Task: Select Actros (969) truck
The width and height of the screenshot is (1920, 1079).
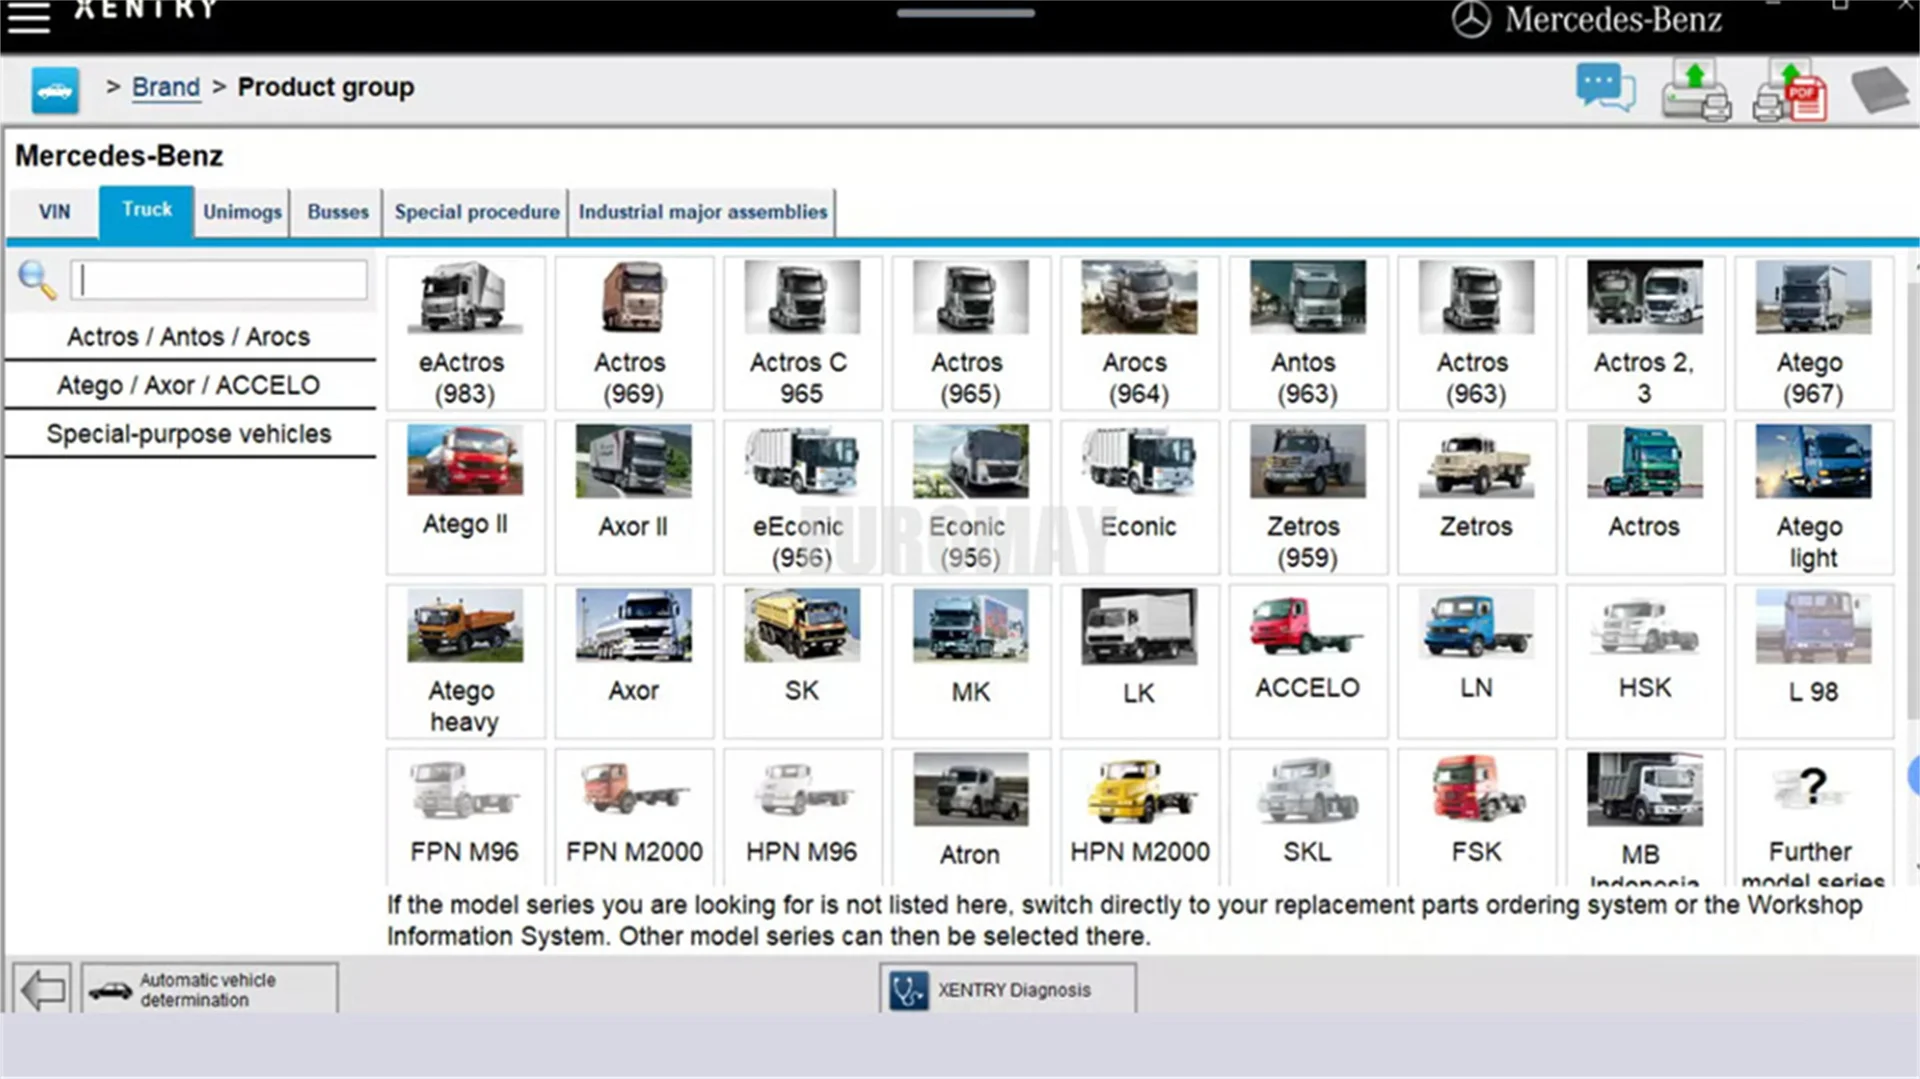Action: coord(634,333)
